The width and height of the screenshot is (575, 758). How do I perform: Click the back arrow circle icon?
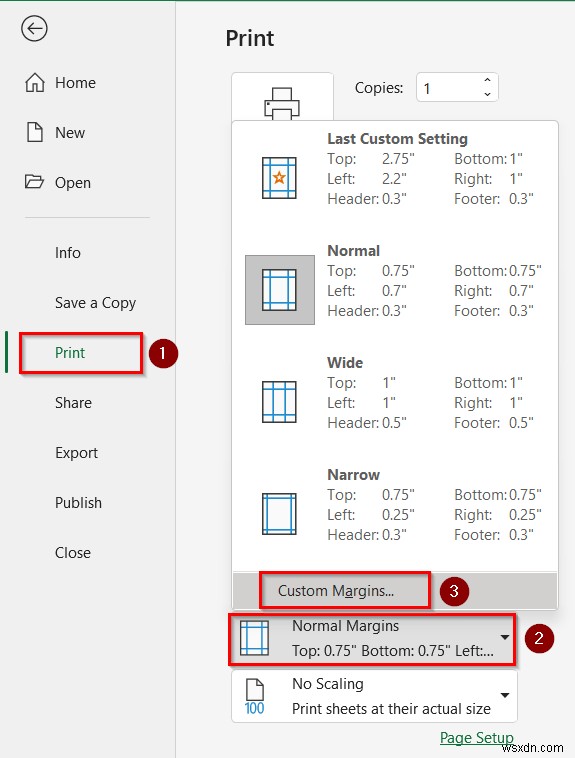[x=34, y=29]
